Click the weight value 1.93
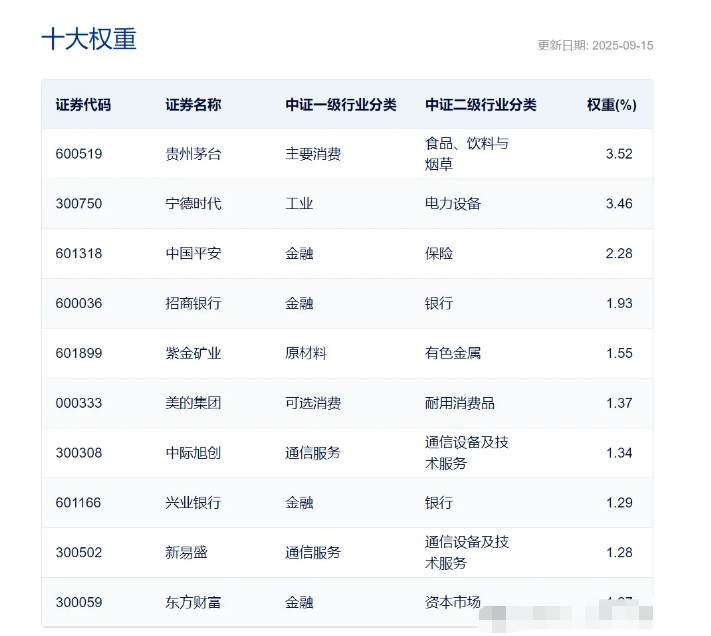The height and width of the screenshot is (636, 711). pos(619,303)
